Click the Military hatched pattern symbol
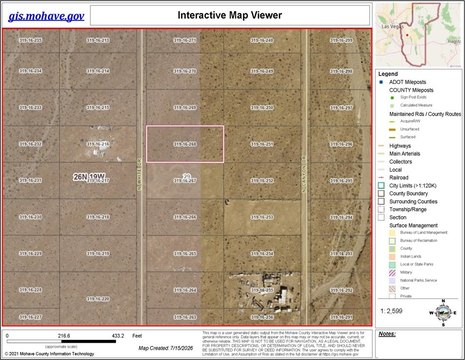465x360 pixels. click(x=392, y=273)
